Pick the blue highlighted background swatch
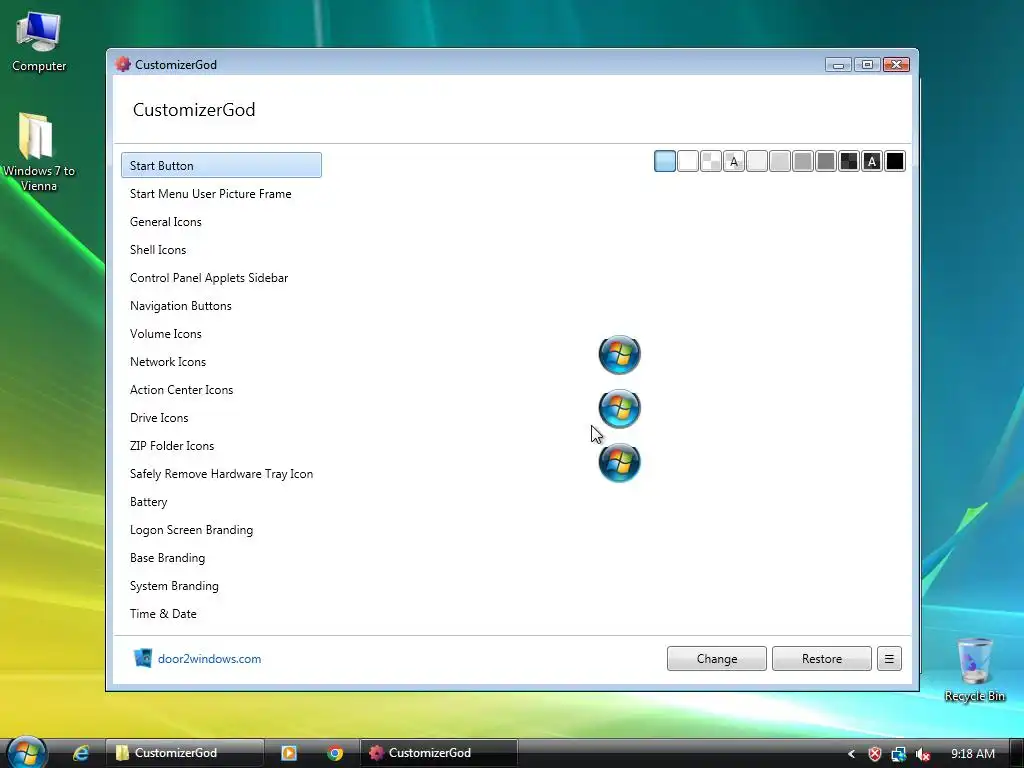The image size is (1024, 768). pos(665,161)
